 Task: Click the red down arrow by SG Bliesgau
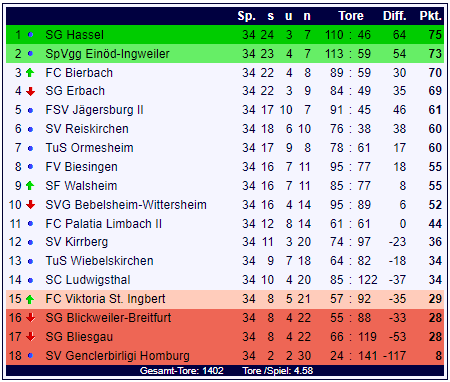coord(30,337)
